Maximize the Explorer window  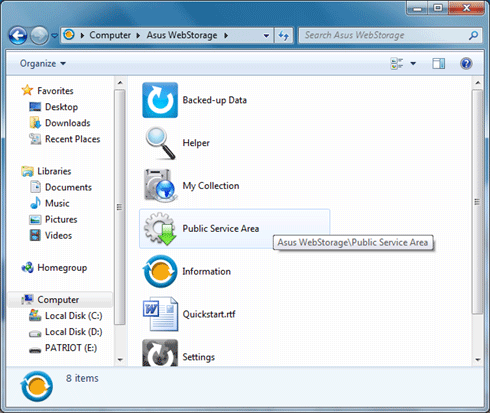(438, 8)
